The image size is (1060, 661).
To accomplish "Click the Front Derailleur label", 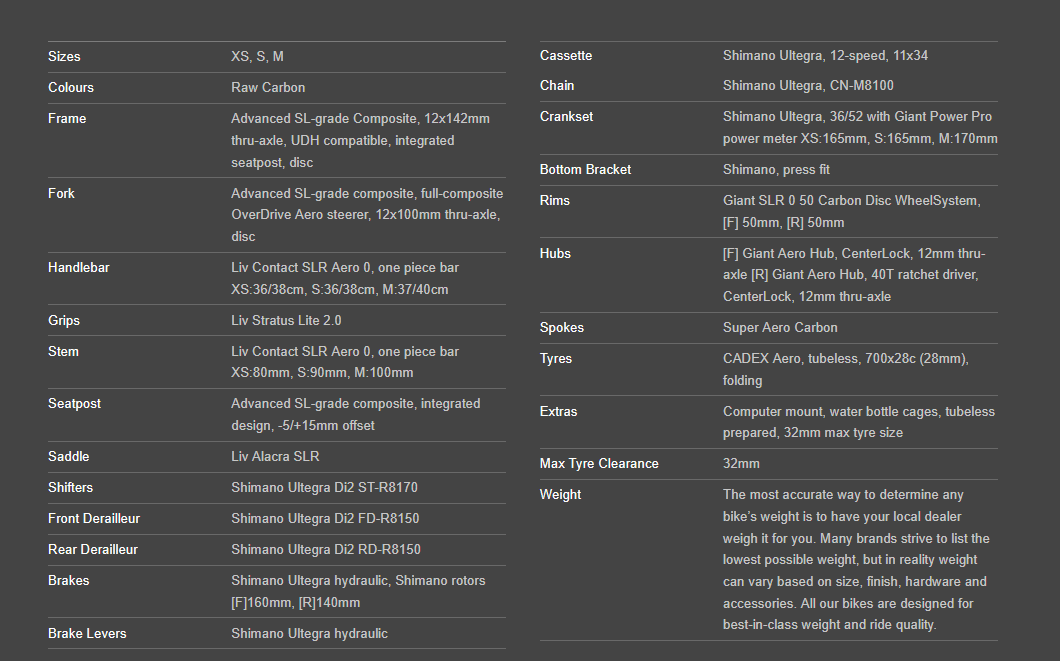I will click(x=94, y=518).
